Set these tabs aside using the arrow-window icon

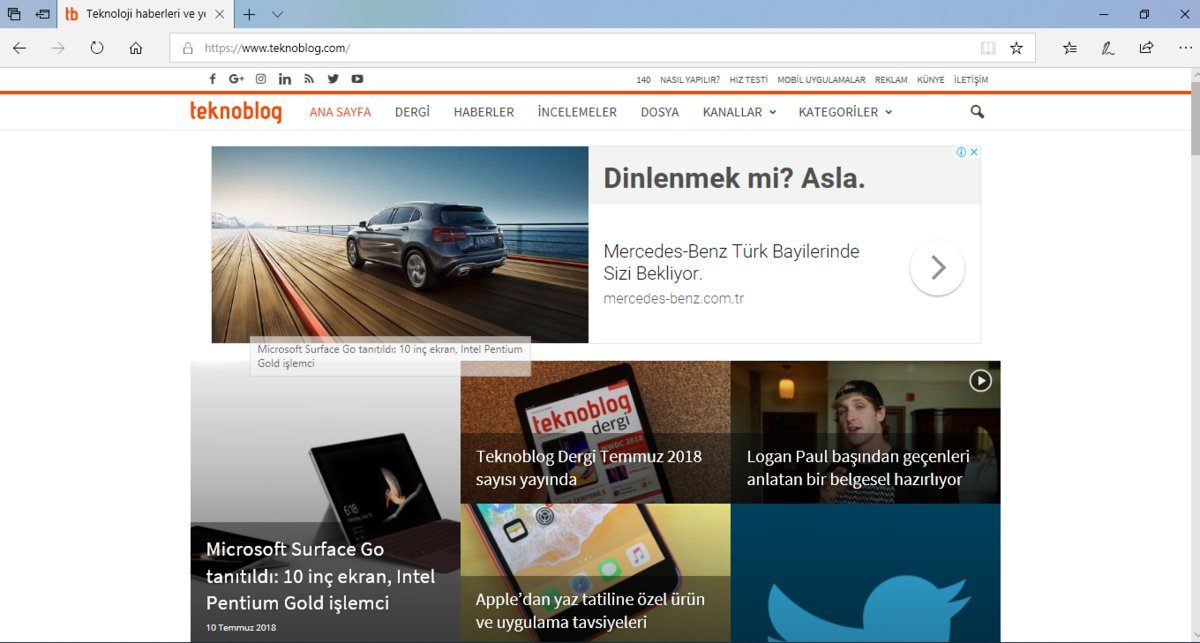click(x=43, y=15)
